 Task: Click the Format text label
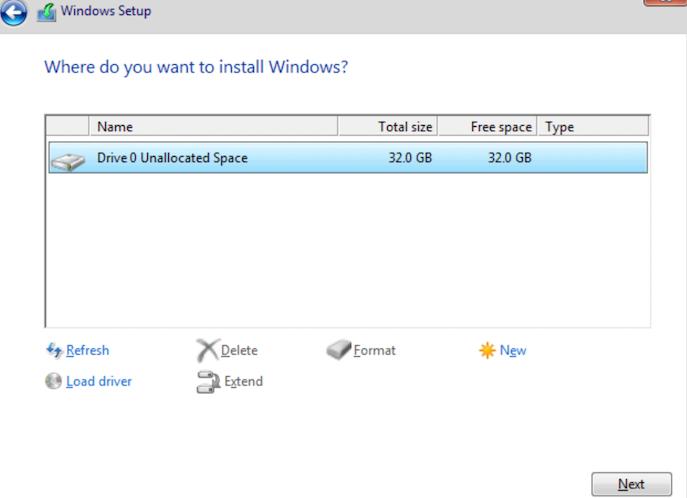pos(375,350)
